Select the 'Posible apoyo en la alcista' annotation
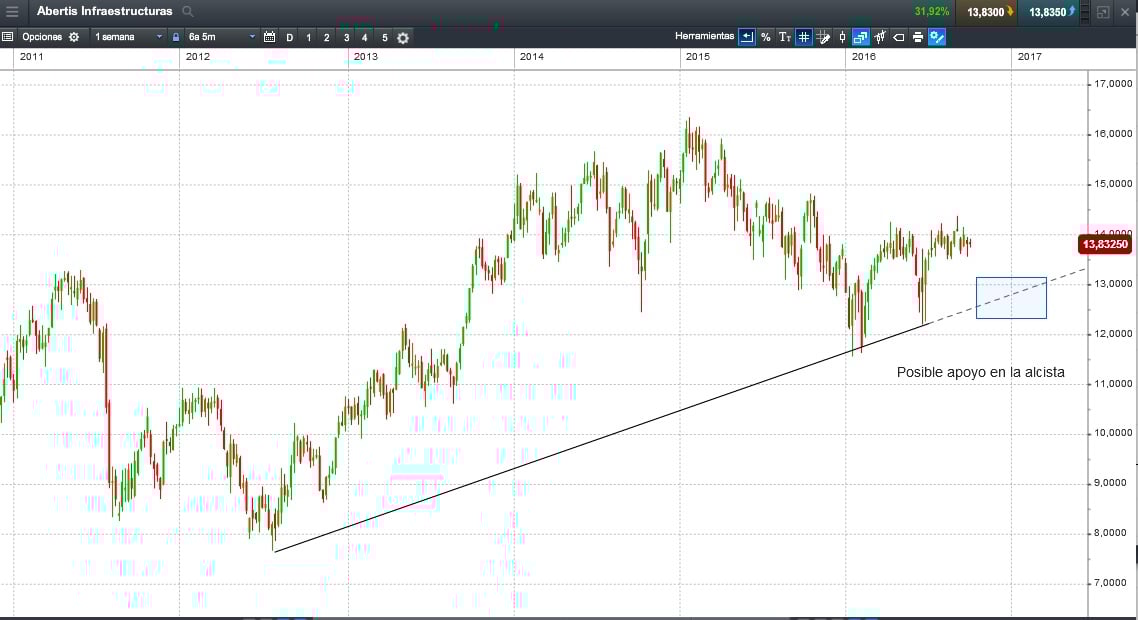 981,372
